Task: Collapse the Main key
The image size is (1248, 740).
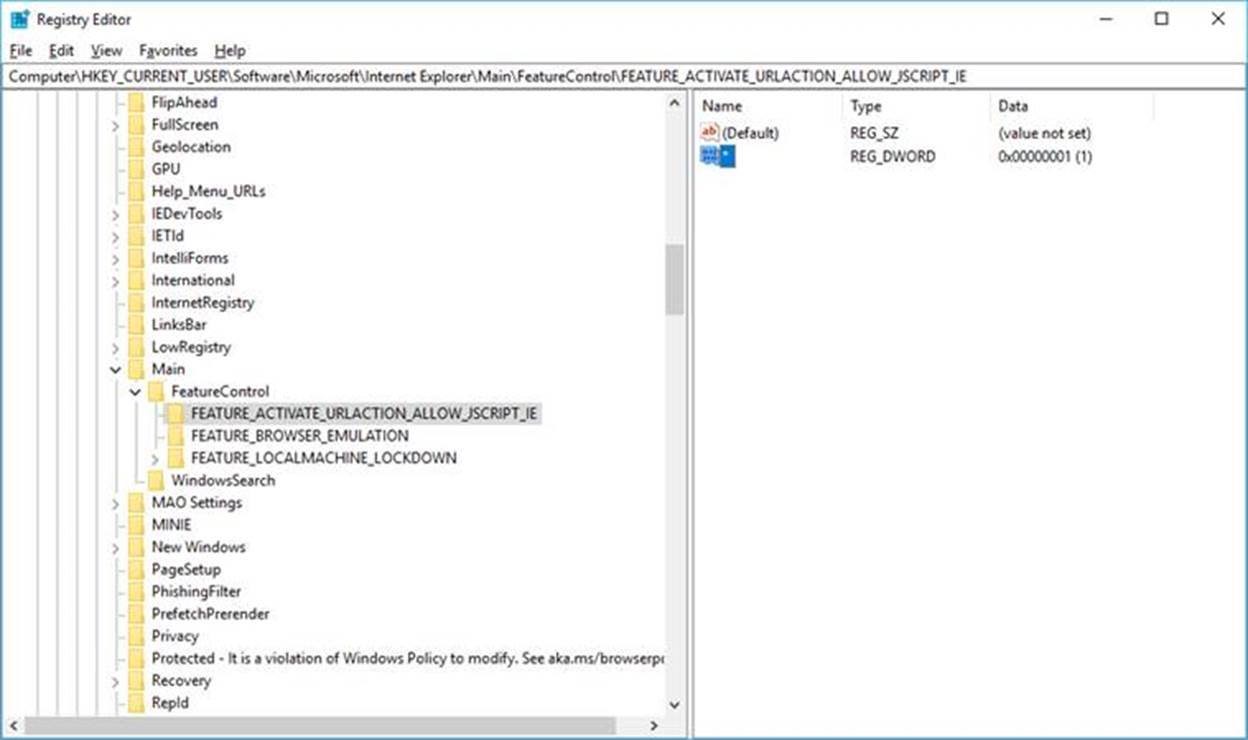Action: (x=115, y=369)
